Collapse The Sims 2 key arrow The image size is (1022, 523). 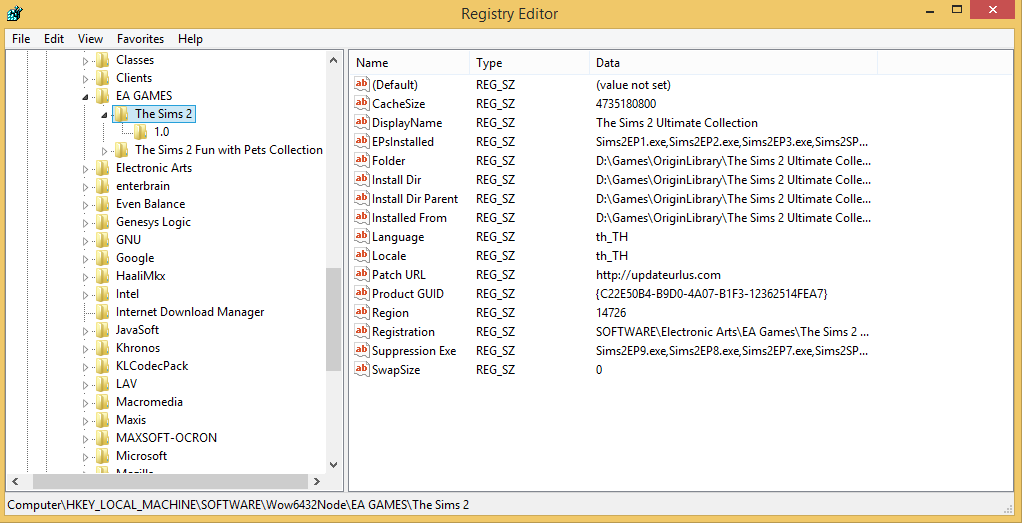click(104, 115)
